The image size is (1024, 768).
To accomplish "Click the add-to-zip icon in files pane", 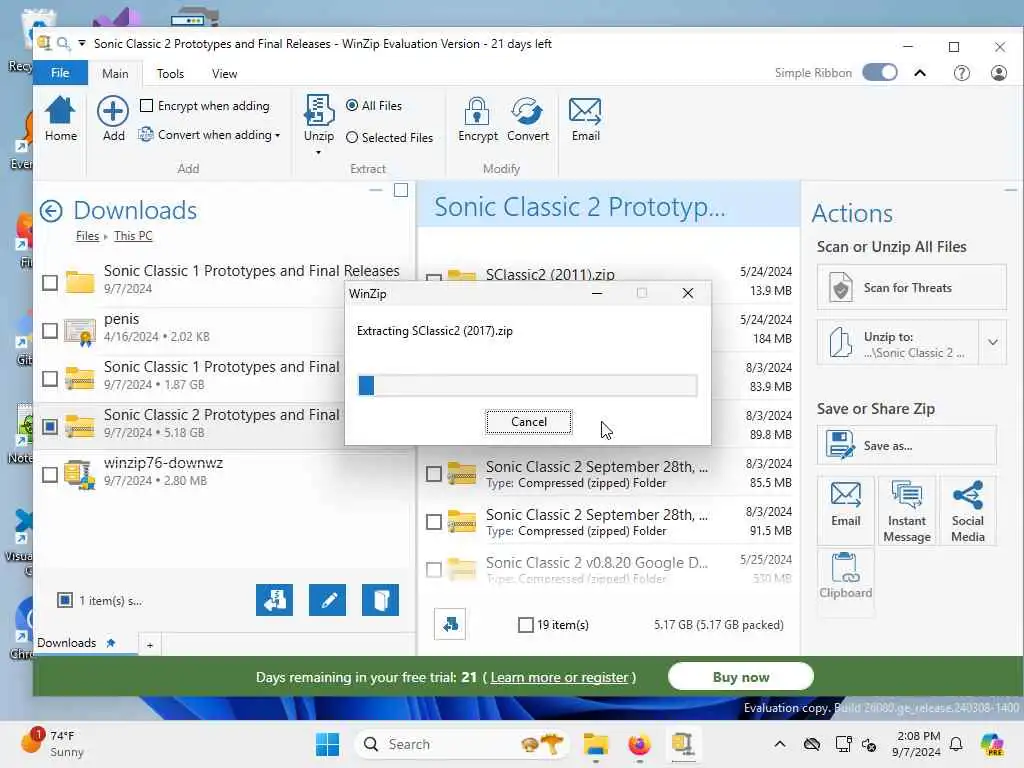I will pyautogui.click(x=274, y=600).
